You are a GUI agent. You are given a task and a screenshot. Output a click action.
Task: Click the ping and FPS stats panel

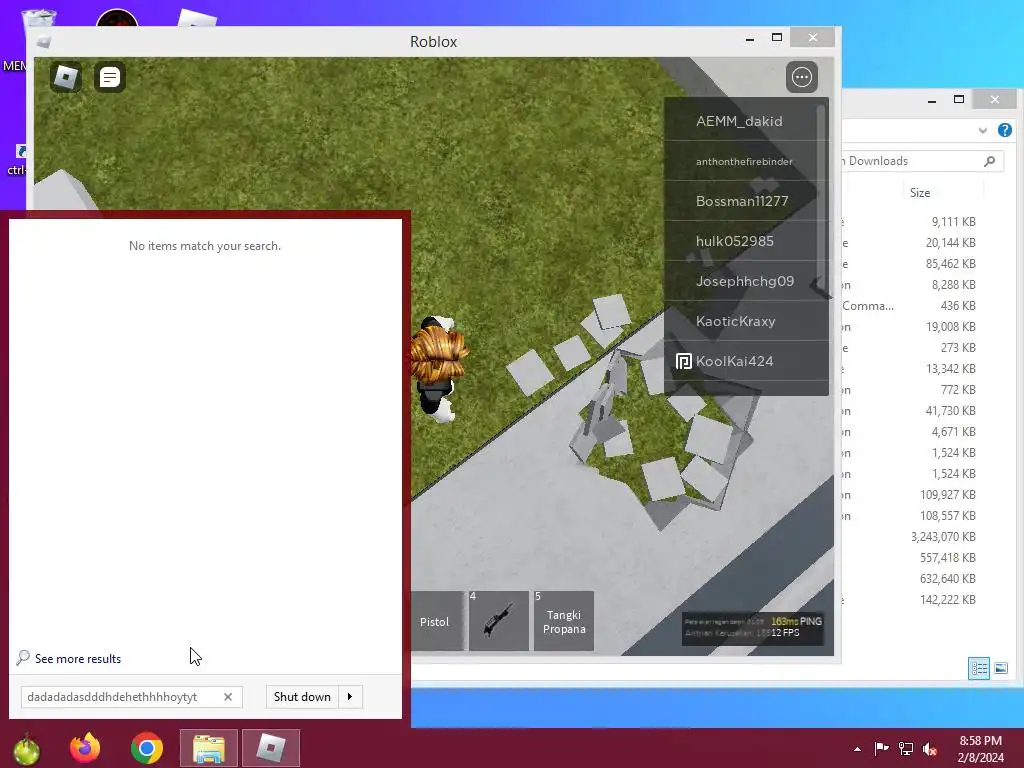753,628
